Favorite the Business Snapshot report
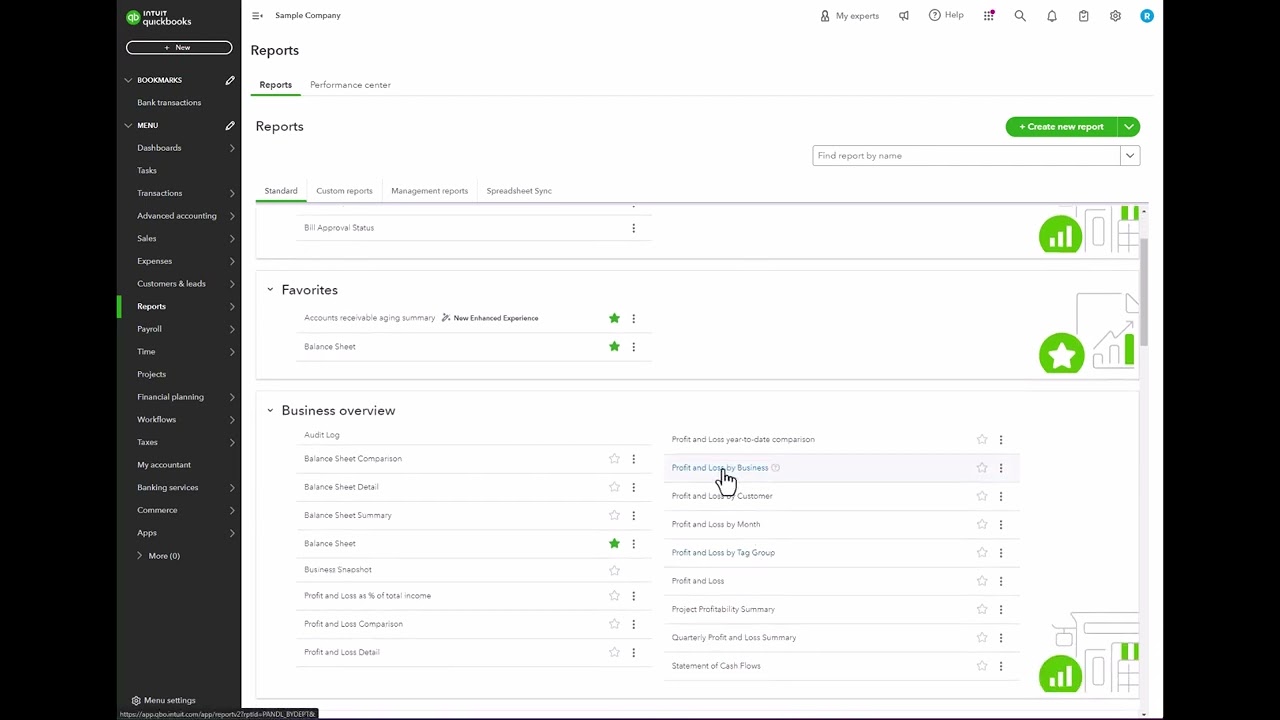Image resolution: width=1280 pixels, height=720 pixels. pyautogui.click(x=614, y=570)
